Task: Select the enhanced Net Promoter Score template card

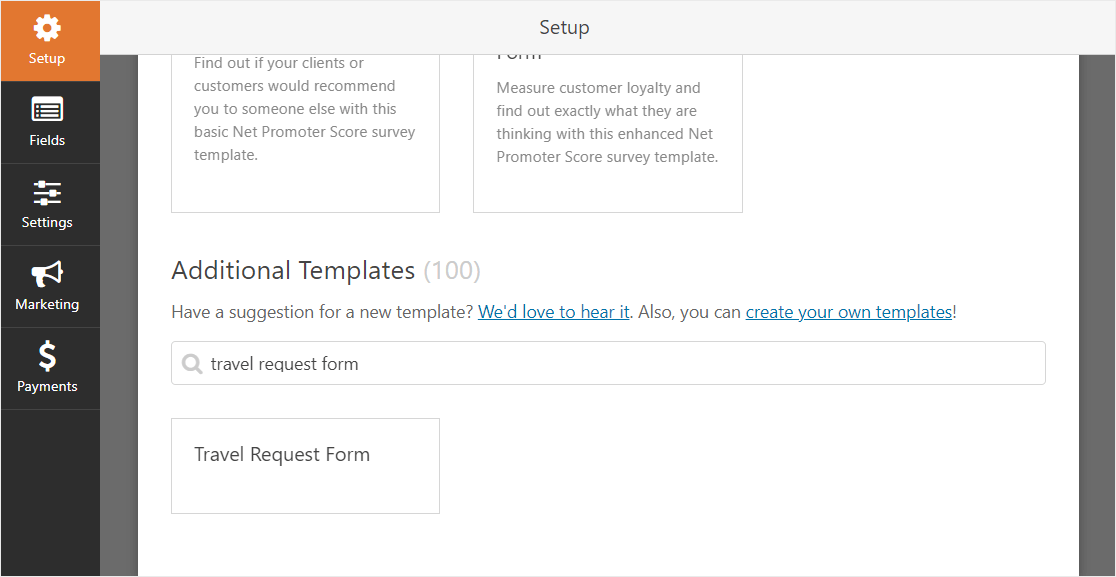Action: (x=608, y=134)
